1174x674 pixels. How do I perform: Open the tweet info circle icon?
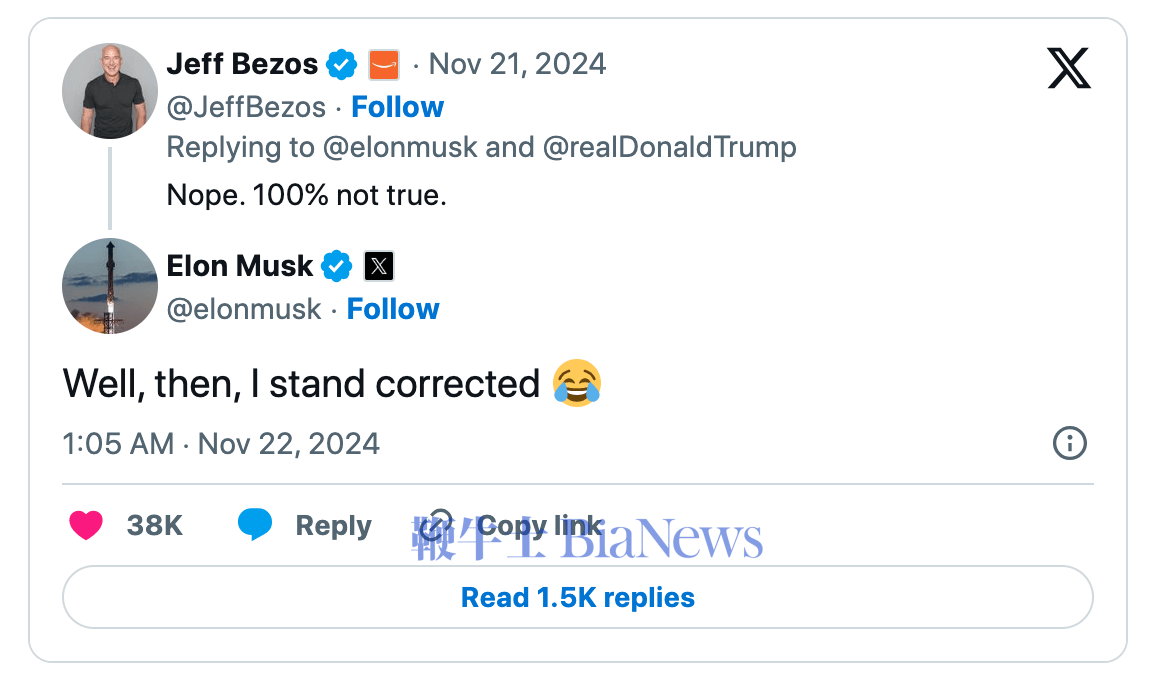point(1069,443)
